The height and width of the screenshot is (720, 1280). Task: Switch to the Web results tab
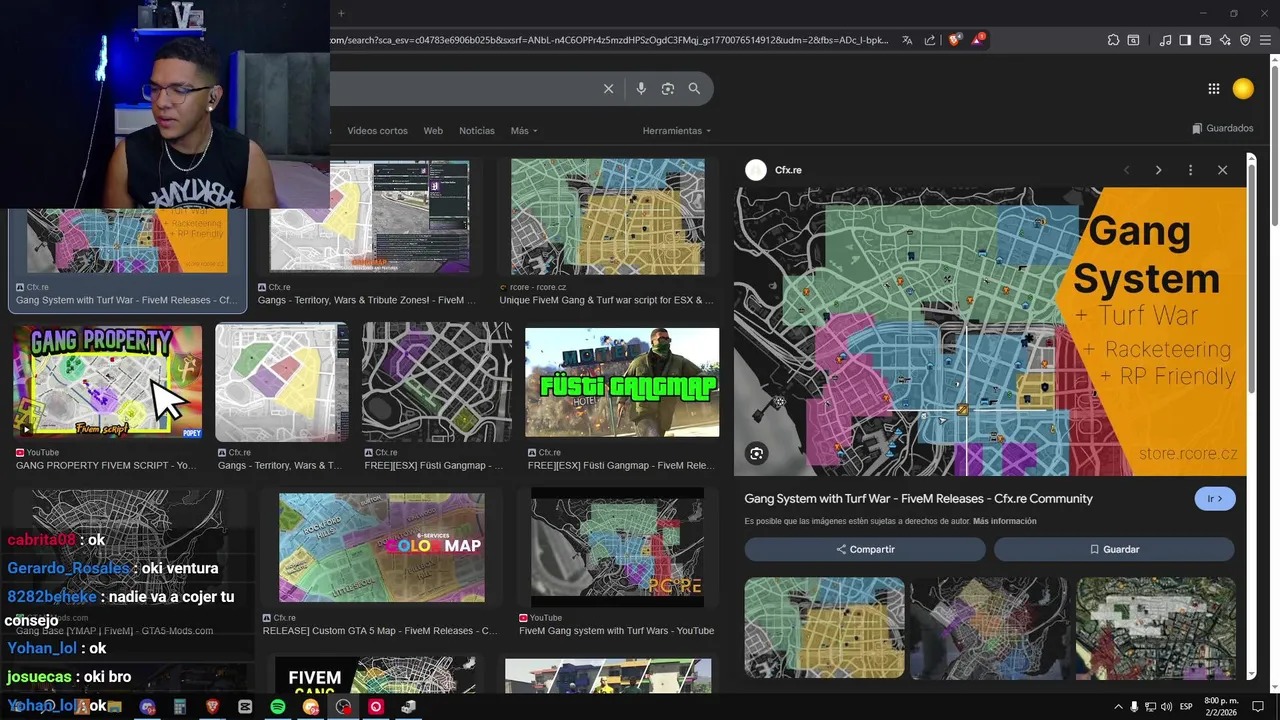point(433,131)
